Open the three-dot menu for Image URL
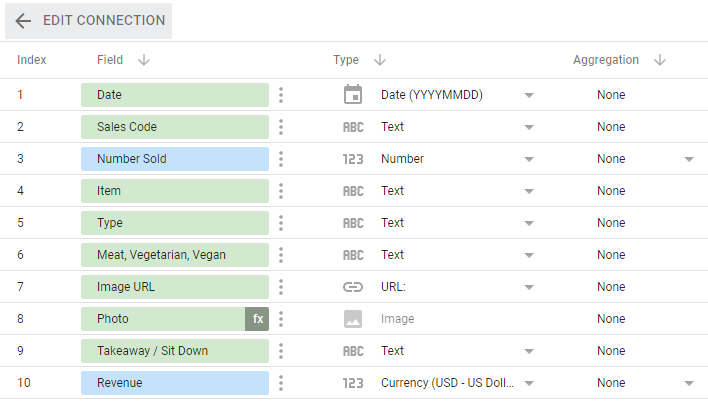Image resolution: width=708 pixels, height=410 pixels. (x=281, y=287)
